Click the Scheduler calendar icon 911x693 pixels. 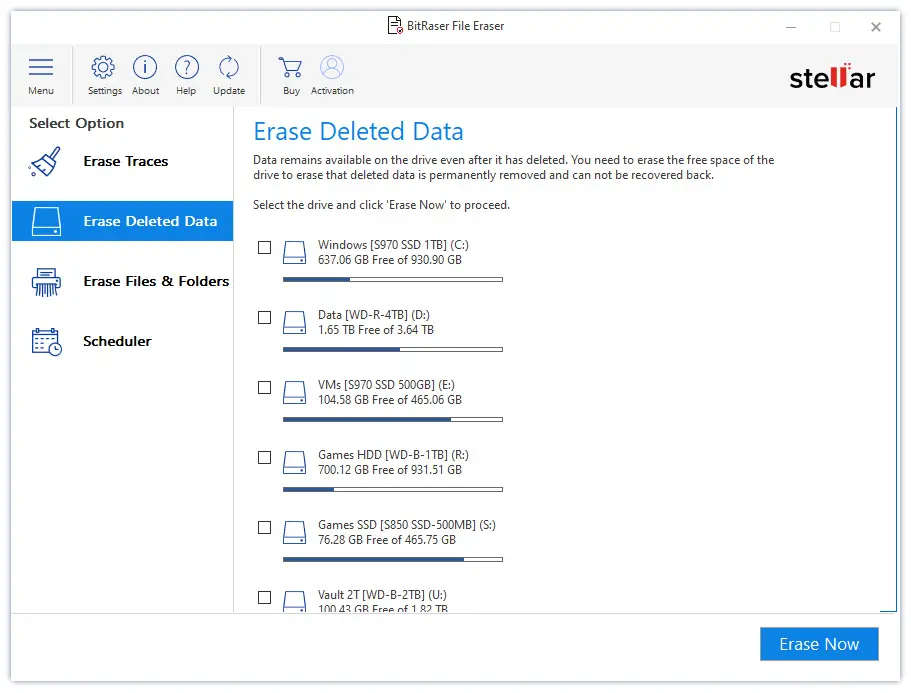pos(46,342)
